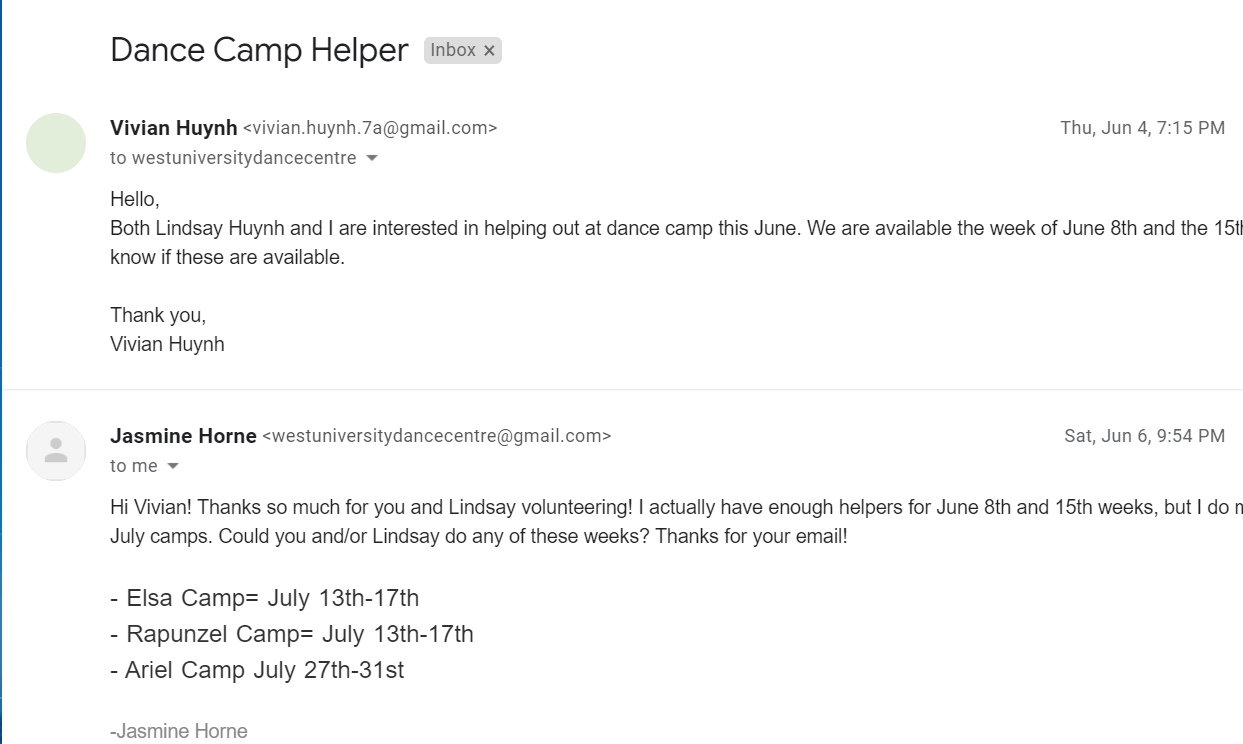Screen dimensions: 1243x744
Task: Click the Ariel Camp July 27th-31st line
Action: coord(257,670)
